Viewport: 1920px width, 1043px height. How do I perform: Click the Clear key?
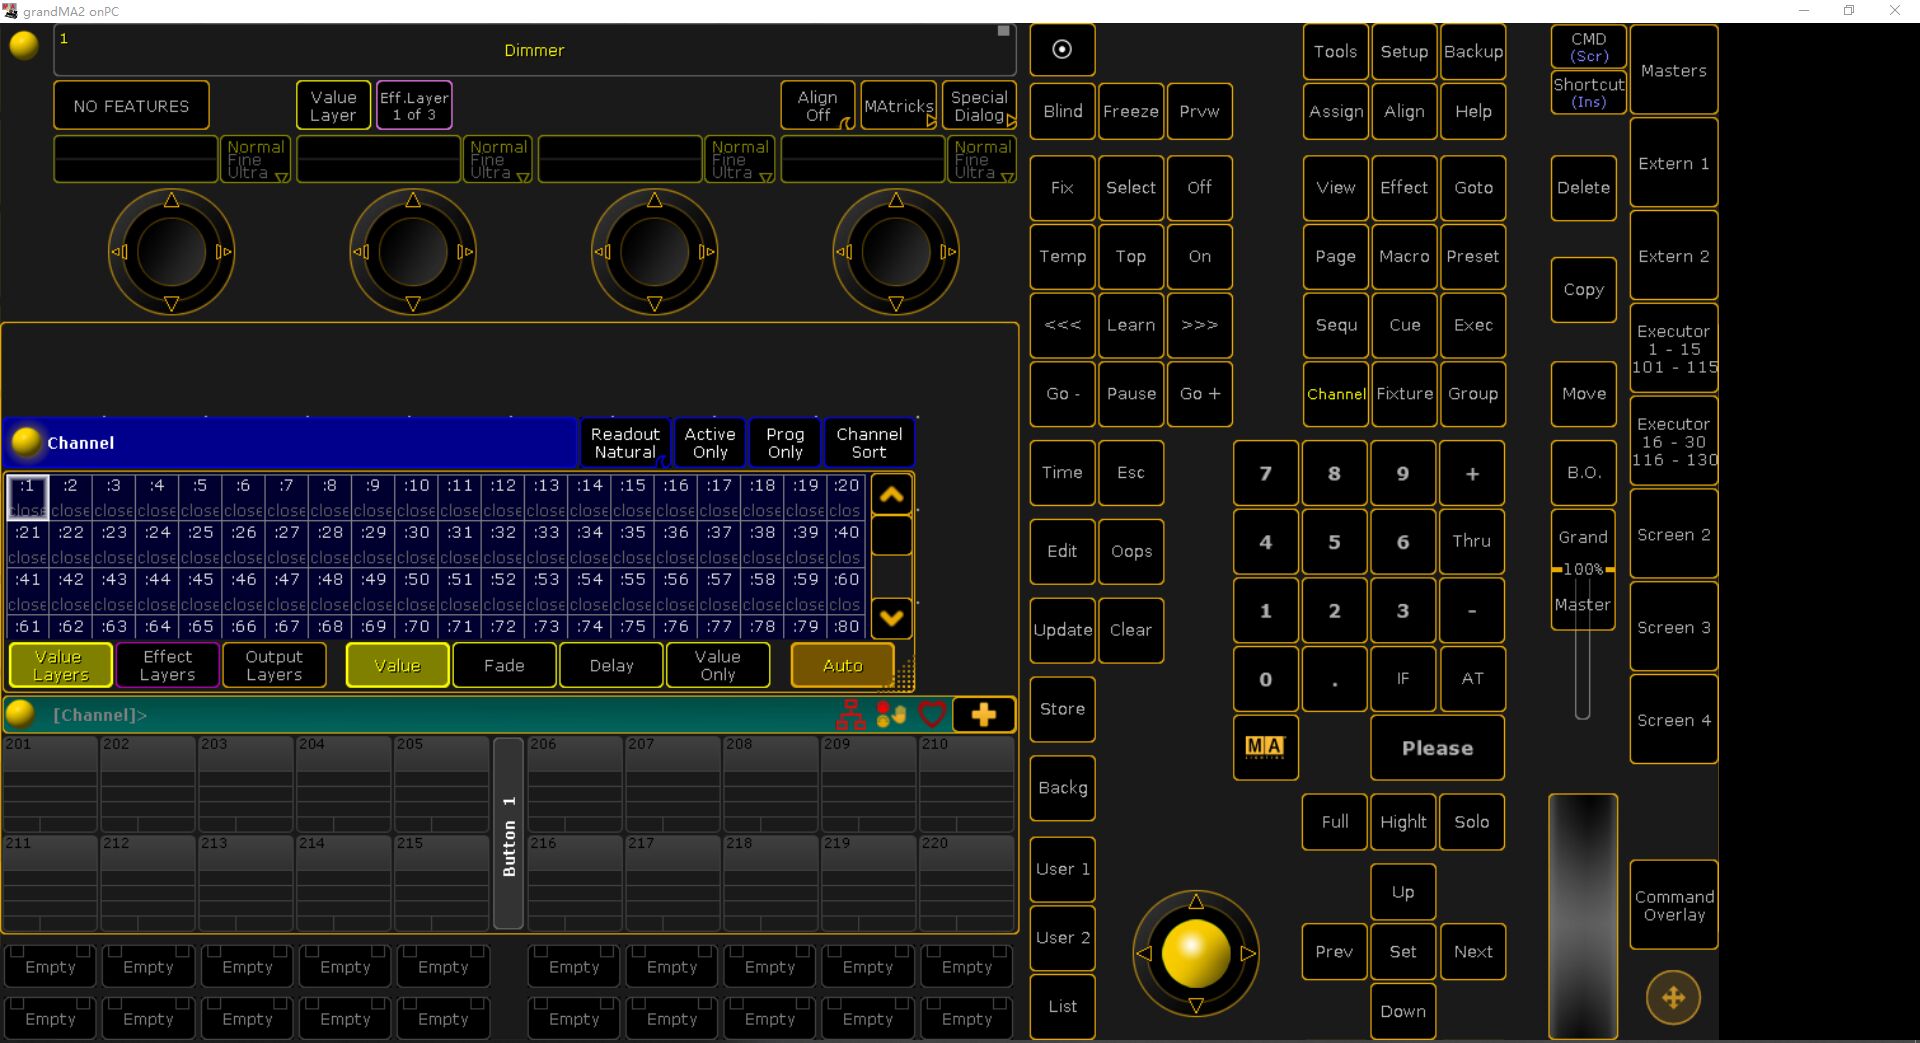pos(1130,629)
